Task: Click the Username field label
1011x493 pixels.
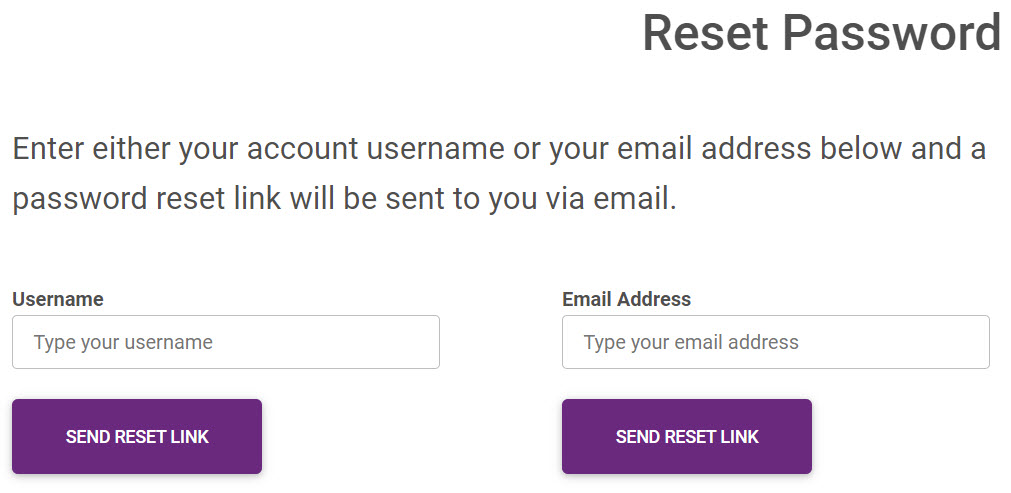Action: pyautogui.click(x=58, y=299)
